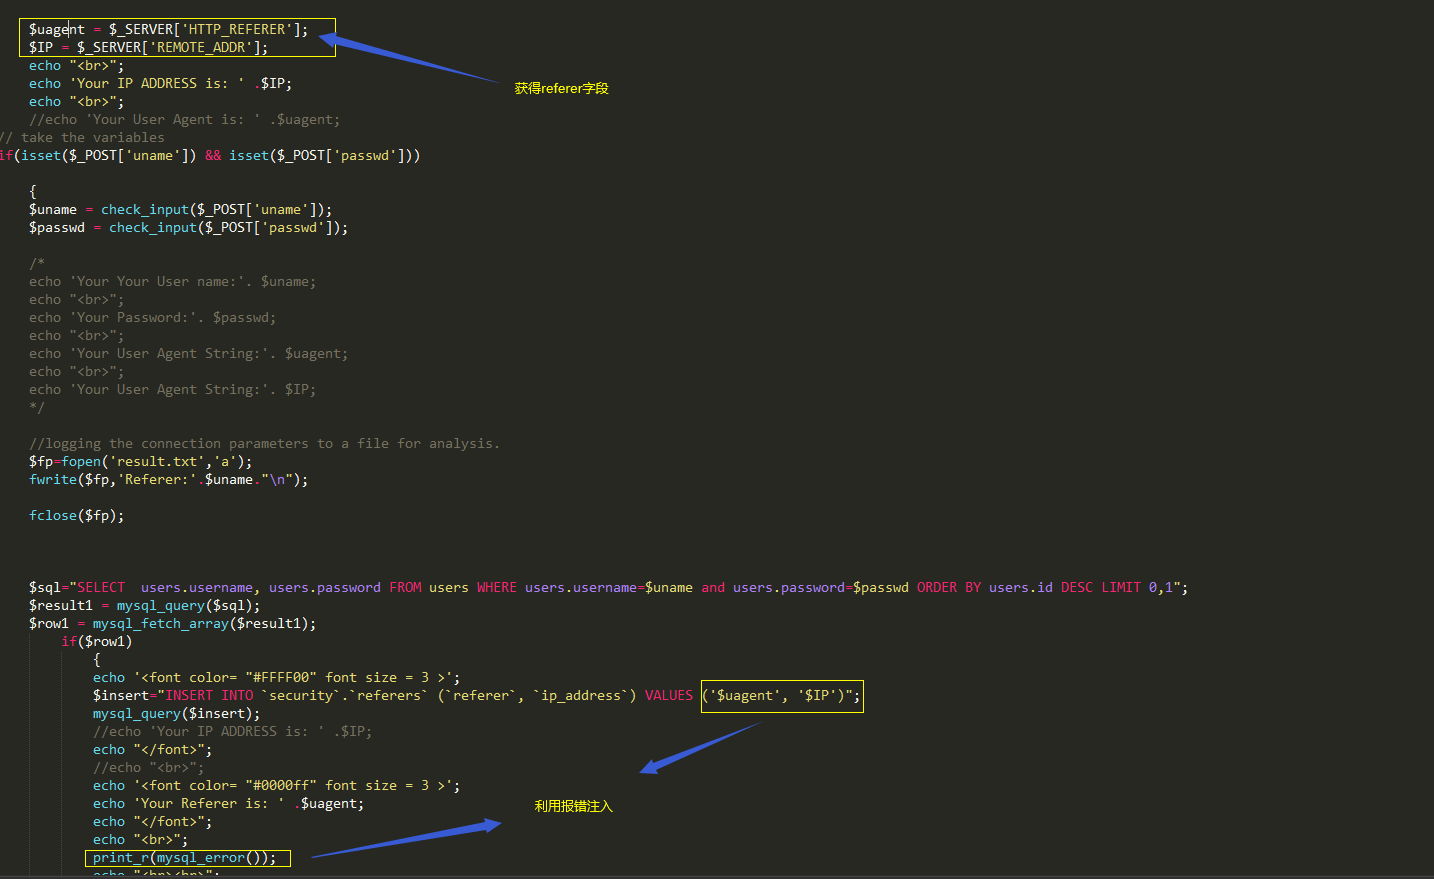The height and width of the screenshot is (879, 1434).
Task: Click the echo 'Your Referer is:' line
Action: [228, 803]
